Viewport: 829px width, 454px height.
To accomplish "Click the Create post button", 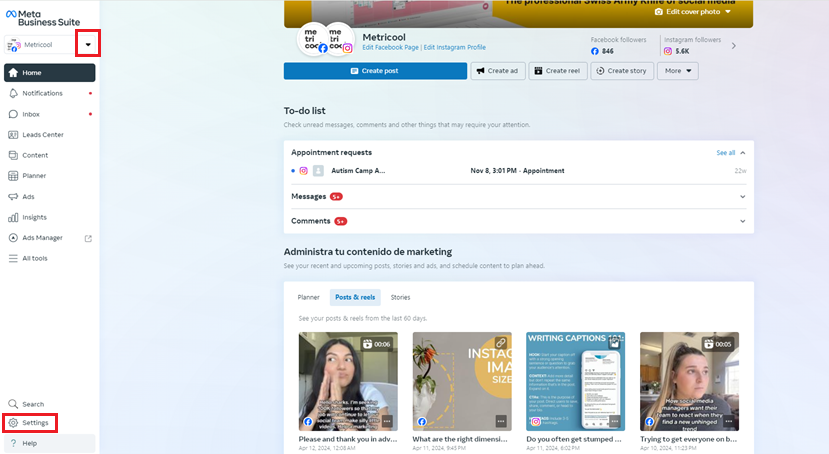I will (375, 71).
